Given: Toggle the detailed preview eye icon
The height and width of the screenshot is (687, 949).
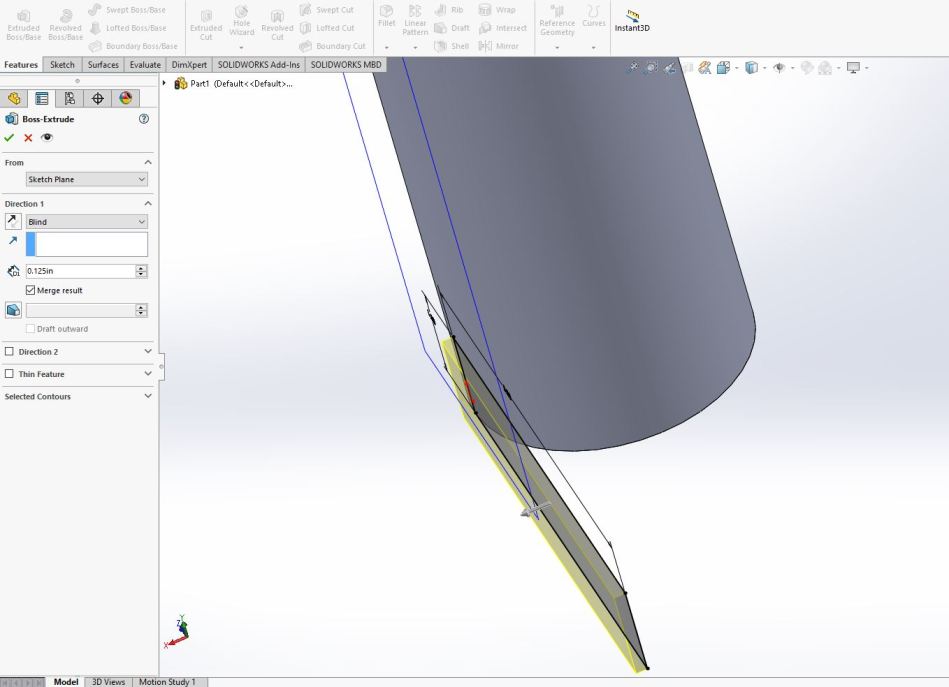Looking at the screenshot, I should point(46,138).
